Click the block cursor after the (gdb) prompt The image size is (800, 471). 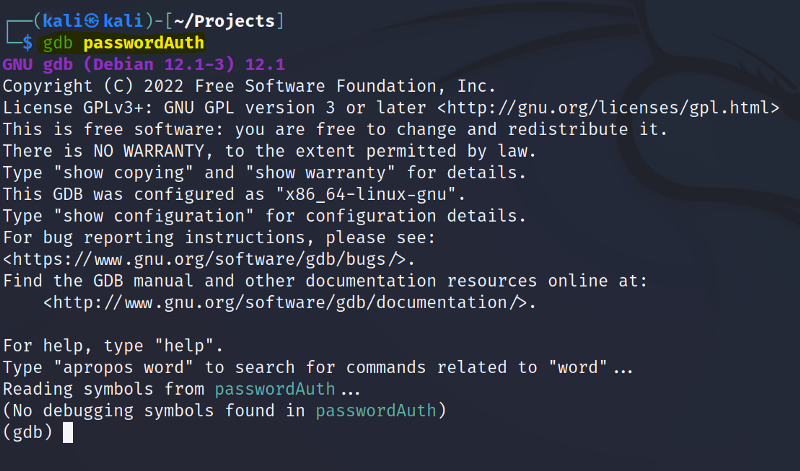(x=68, y=432)
